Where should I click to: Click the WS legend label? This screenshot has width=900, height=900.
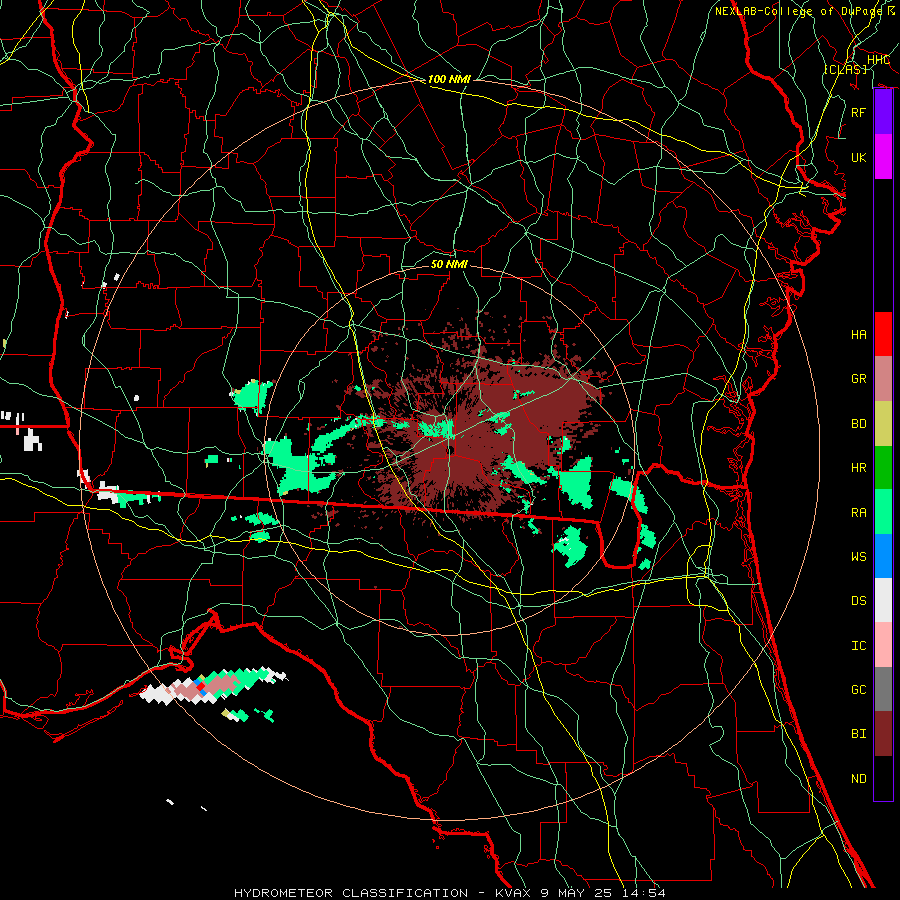859,556
